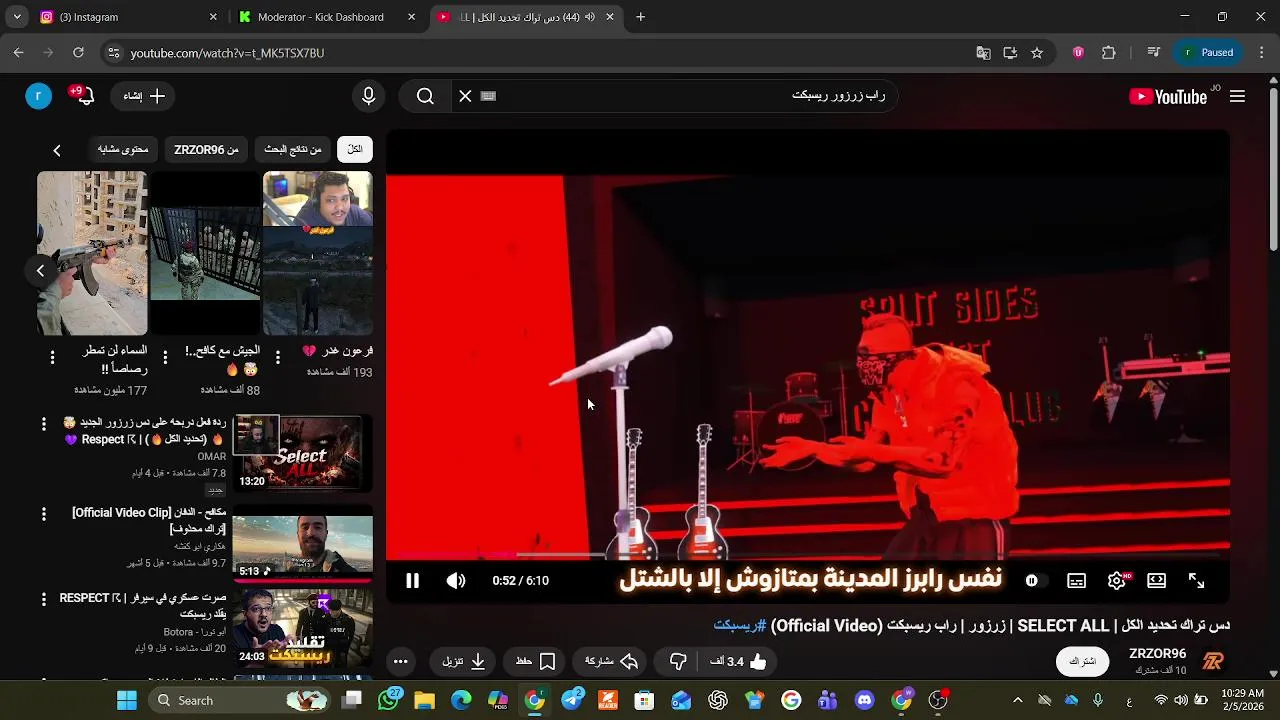This screenshot has width=1280, height=720.
Task: Open options for the صرت عسكري video
Action: point(43,599)
